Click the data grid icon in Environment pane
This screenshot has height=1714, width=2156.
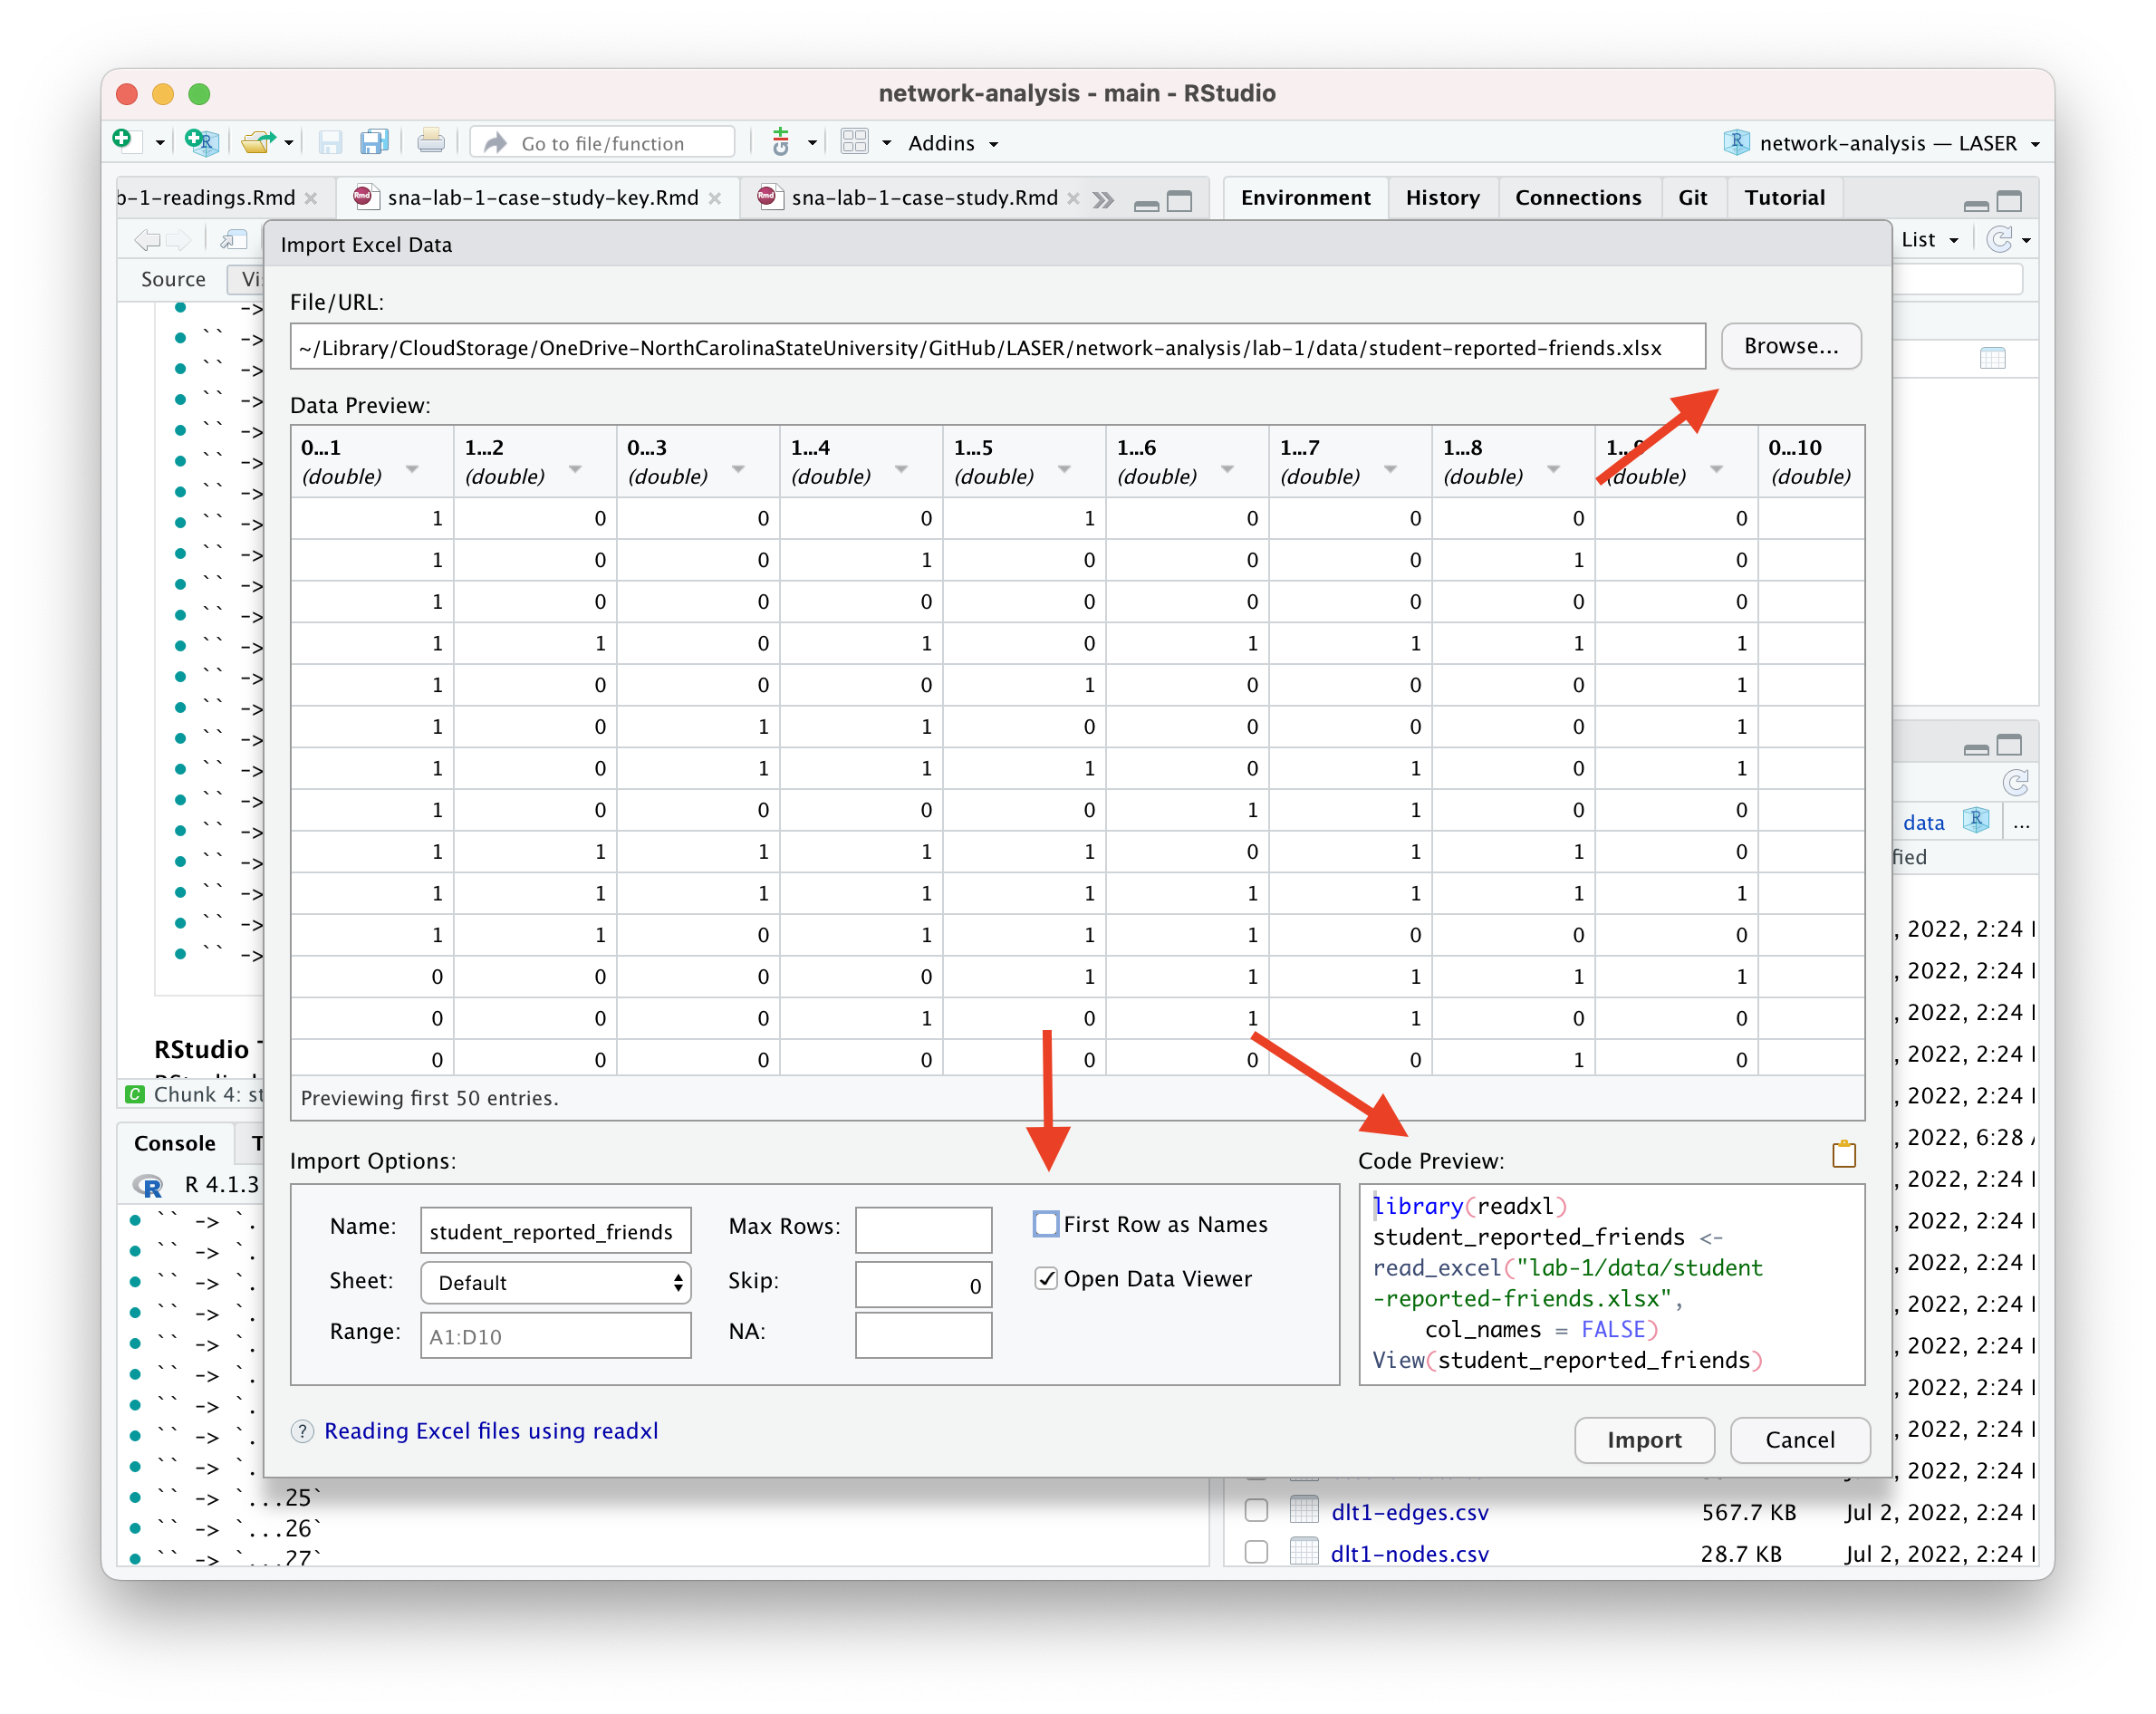coord(1992,358)
